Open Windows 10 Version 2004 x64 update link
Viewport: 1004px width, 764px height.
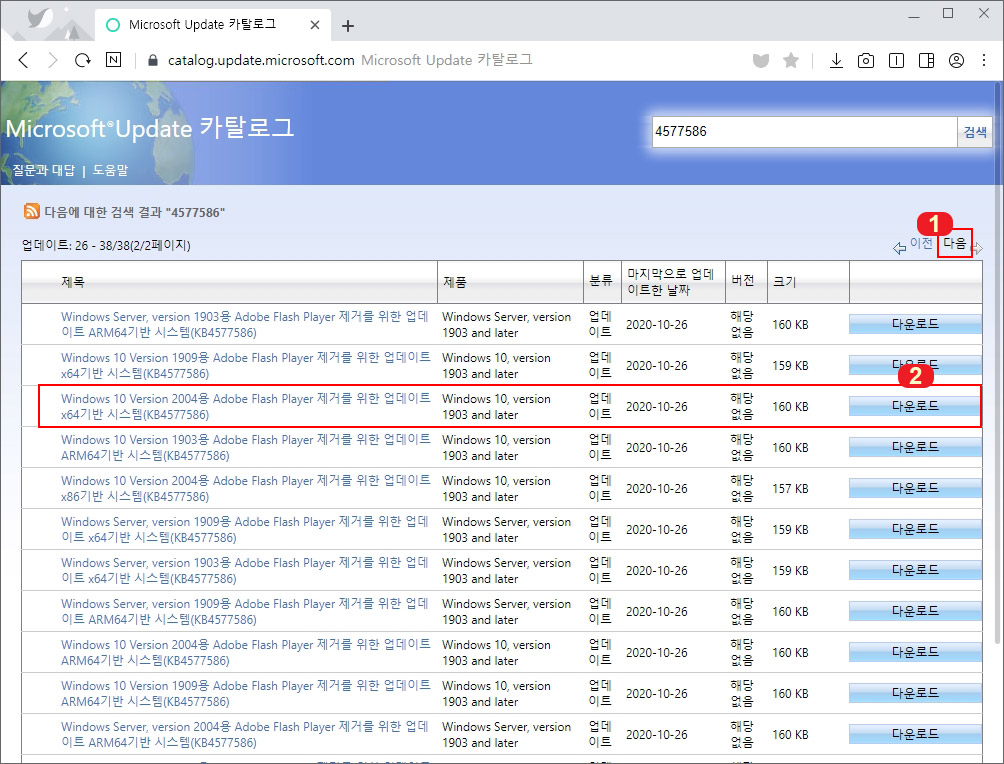pos(246,407)
